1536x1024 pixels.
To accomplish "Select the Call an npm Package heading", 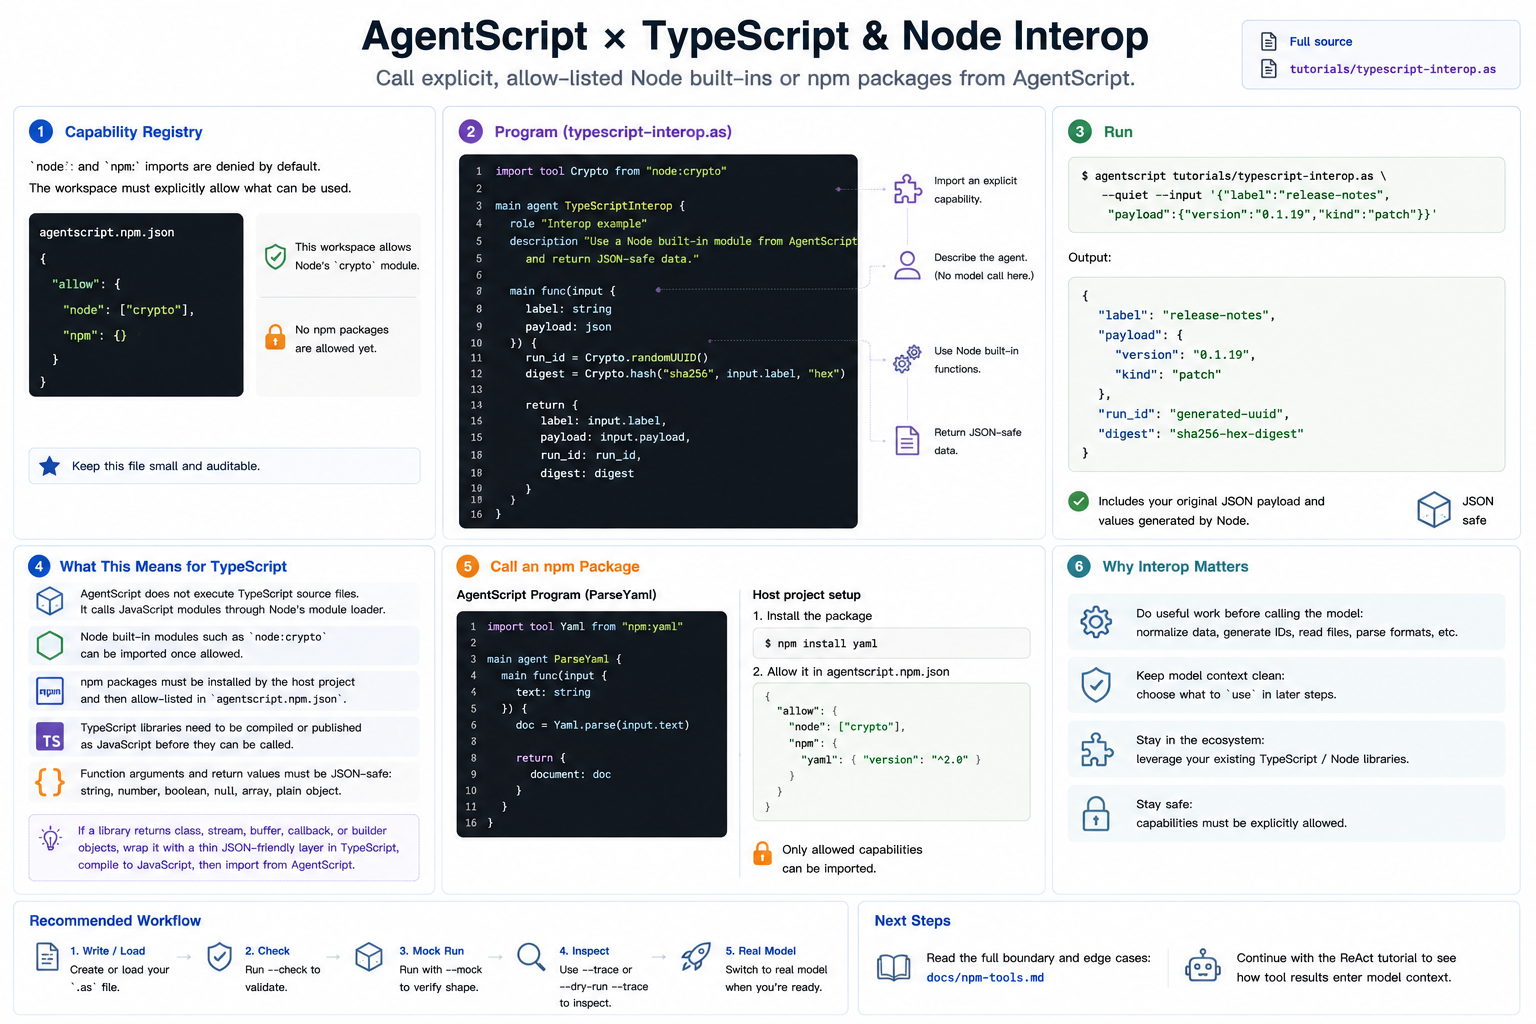I will [565, 566].
